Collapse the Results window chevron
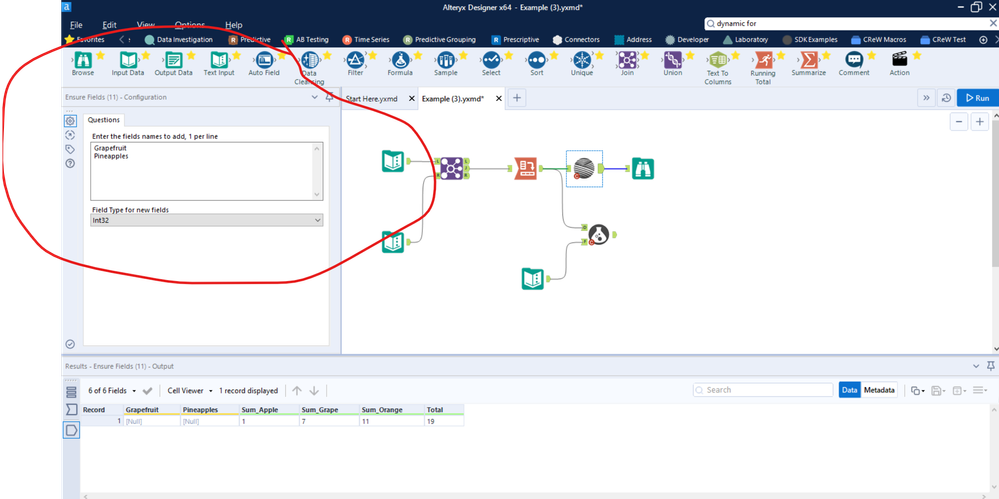 [976, 366]
